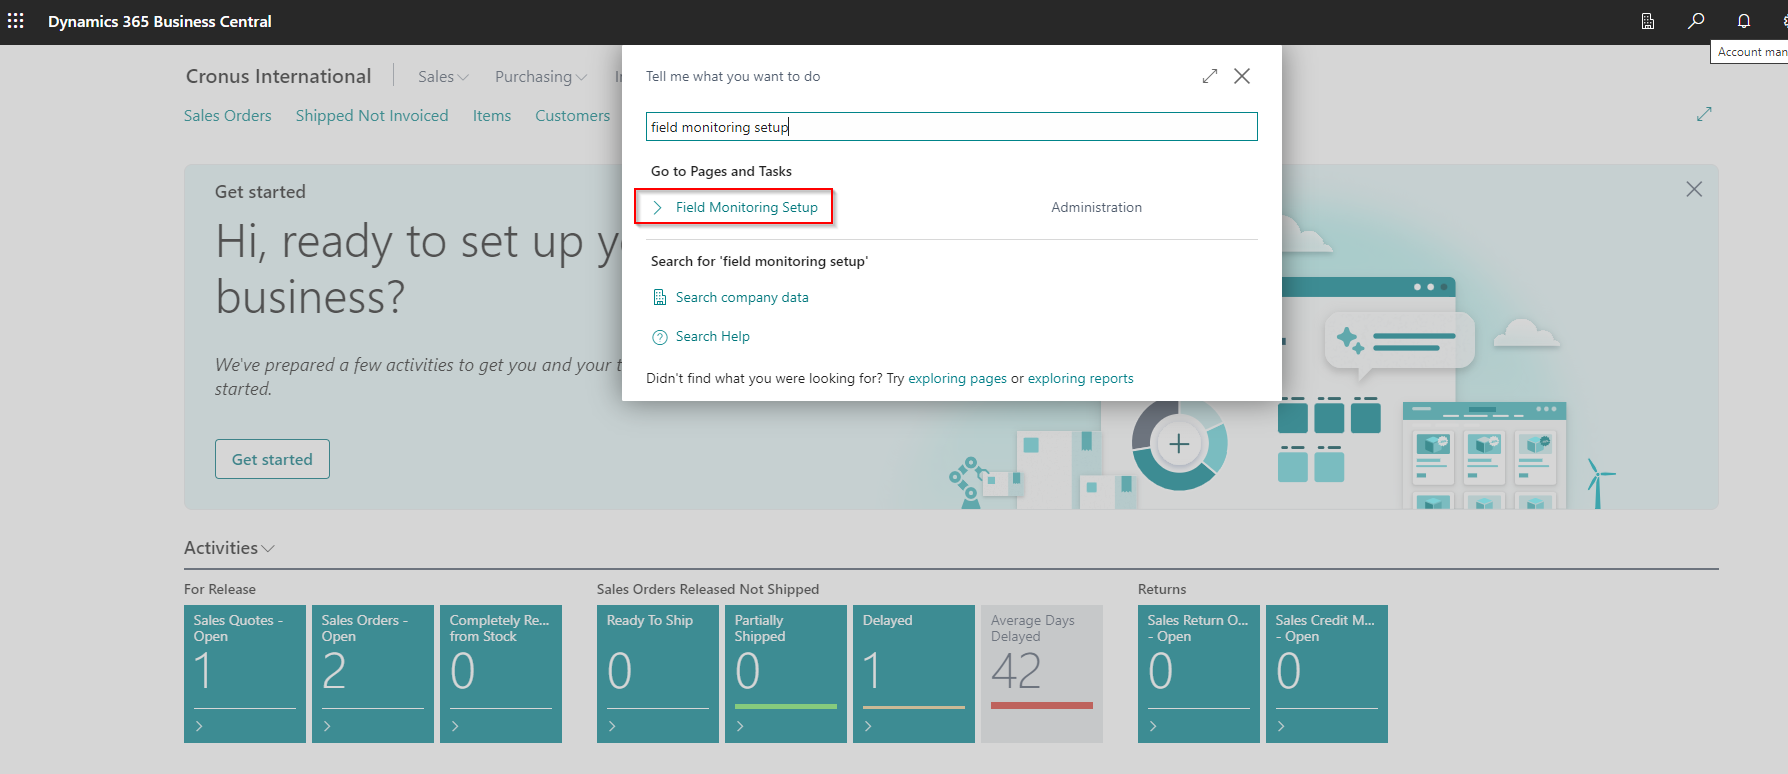Open the document report icon in header

click(x=1648, y=21)
